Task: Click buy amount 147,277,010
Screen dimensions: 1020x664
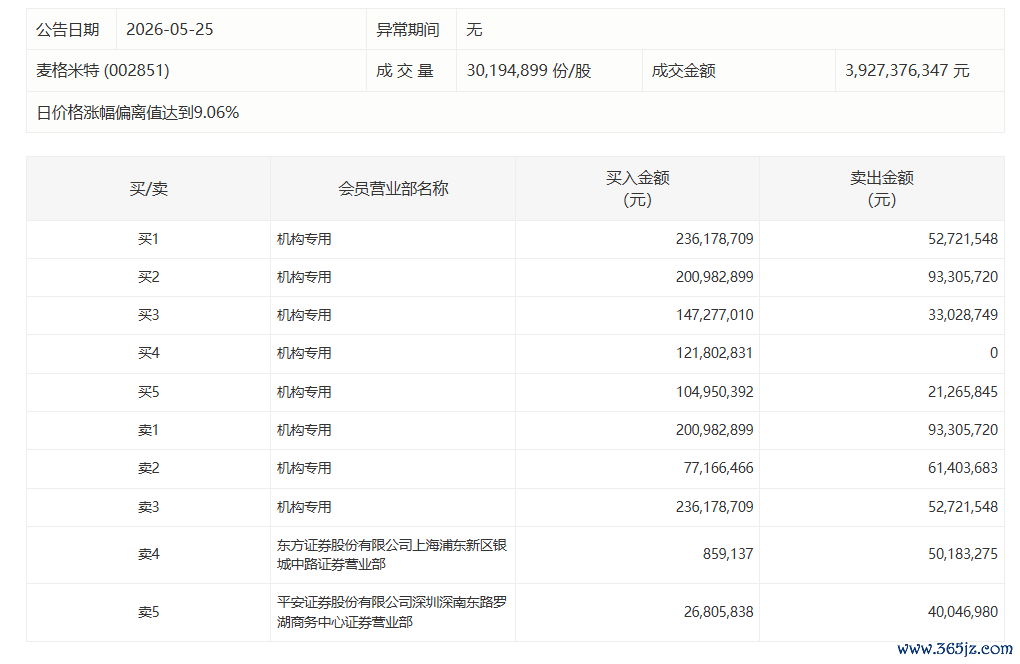Action: tap(714, 315)
